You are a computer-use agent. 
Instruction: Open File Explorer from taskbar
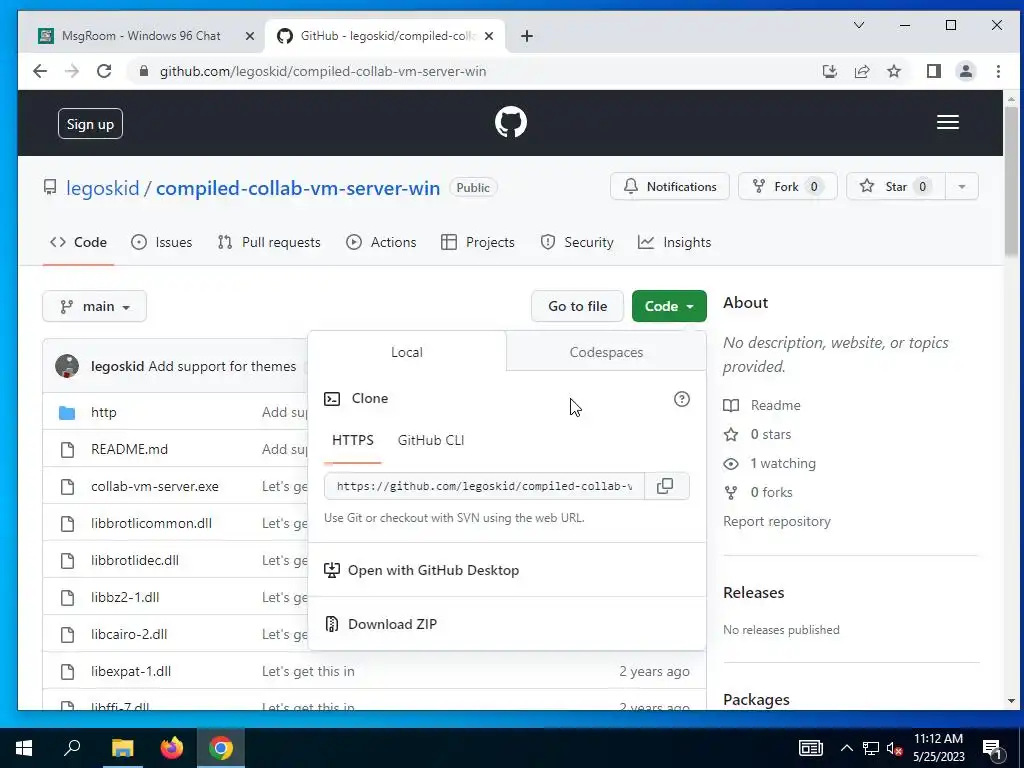point(122,748)
